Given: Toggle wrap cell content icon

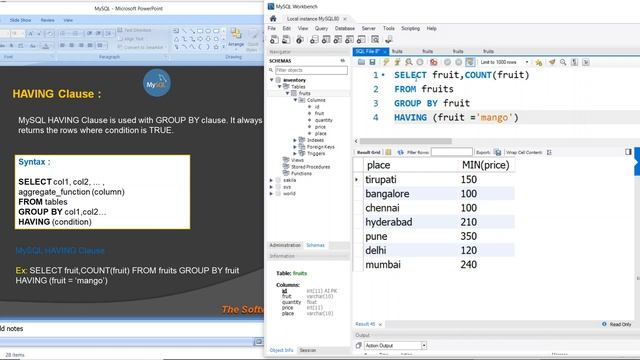Looking at the screenshot, I should 549,152.
